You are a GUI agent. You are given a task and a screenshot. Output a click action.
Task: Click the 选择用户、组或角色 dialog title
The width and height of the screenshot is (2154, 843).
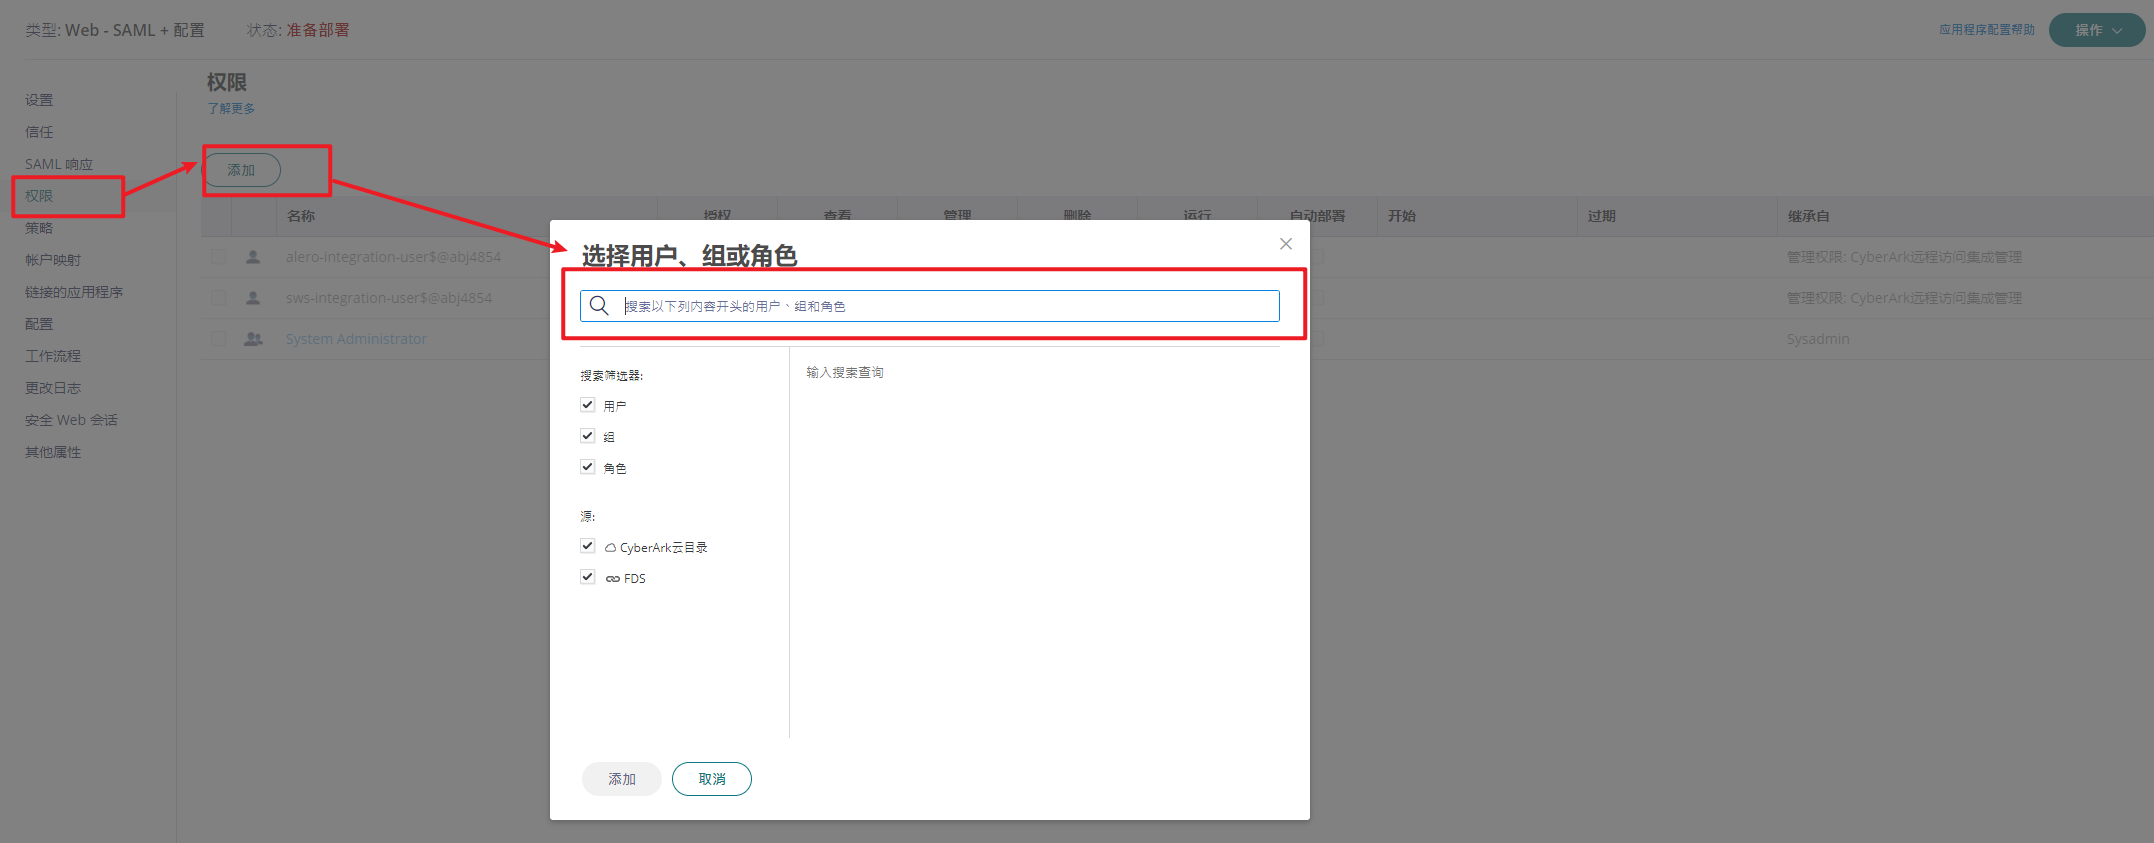click(690, 256)
